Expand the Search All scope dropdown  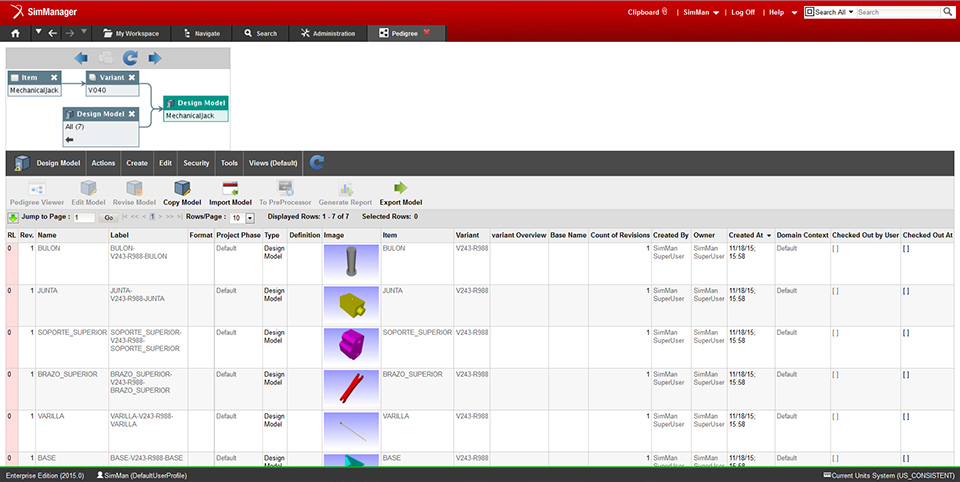[x=852, y=12]
